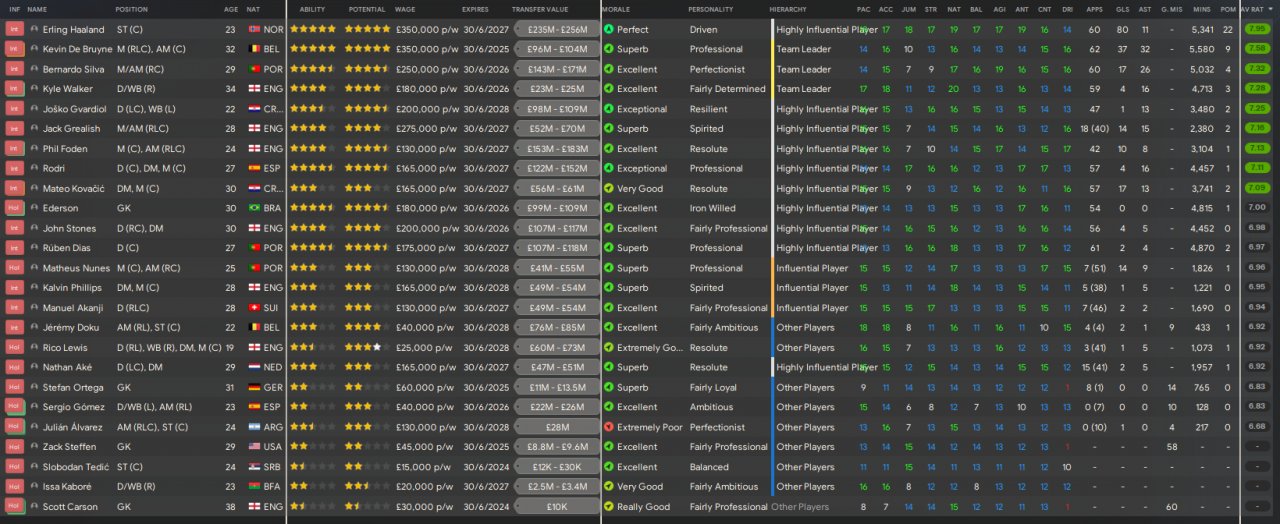Open the player info icon beside Jack Grealish
Viewport: 1280px width, 524px height.
point(35,129)
